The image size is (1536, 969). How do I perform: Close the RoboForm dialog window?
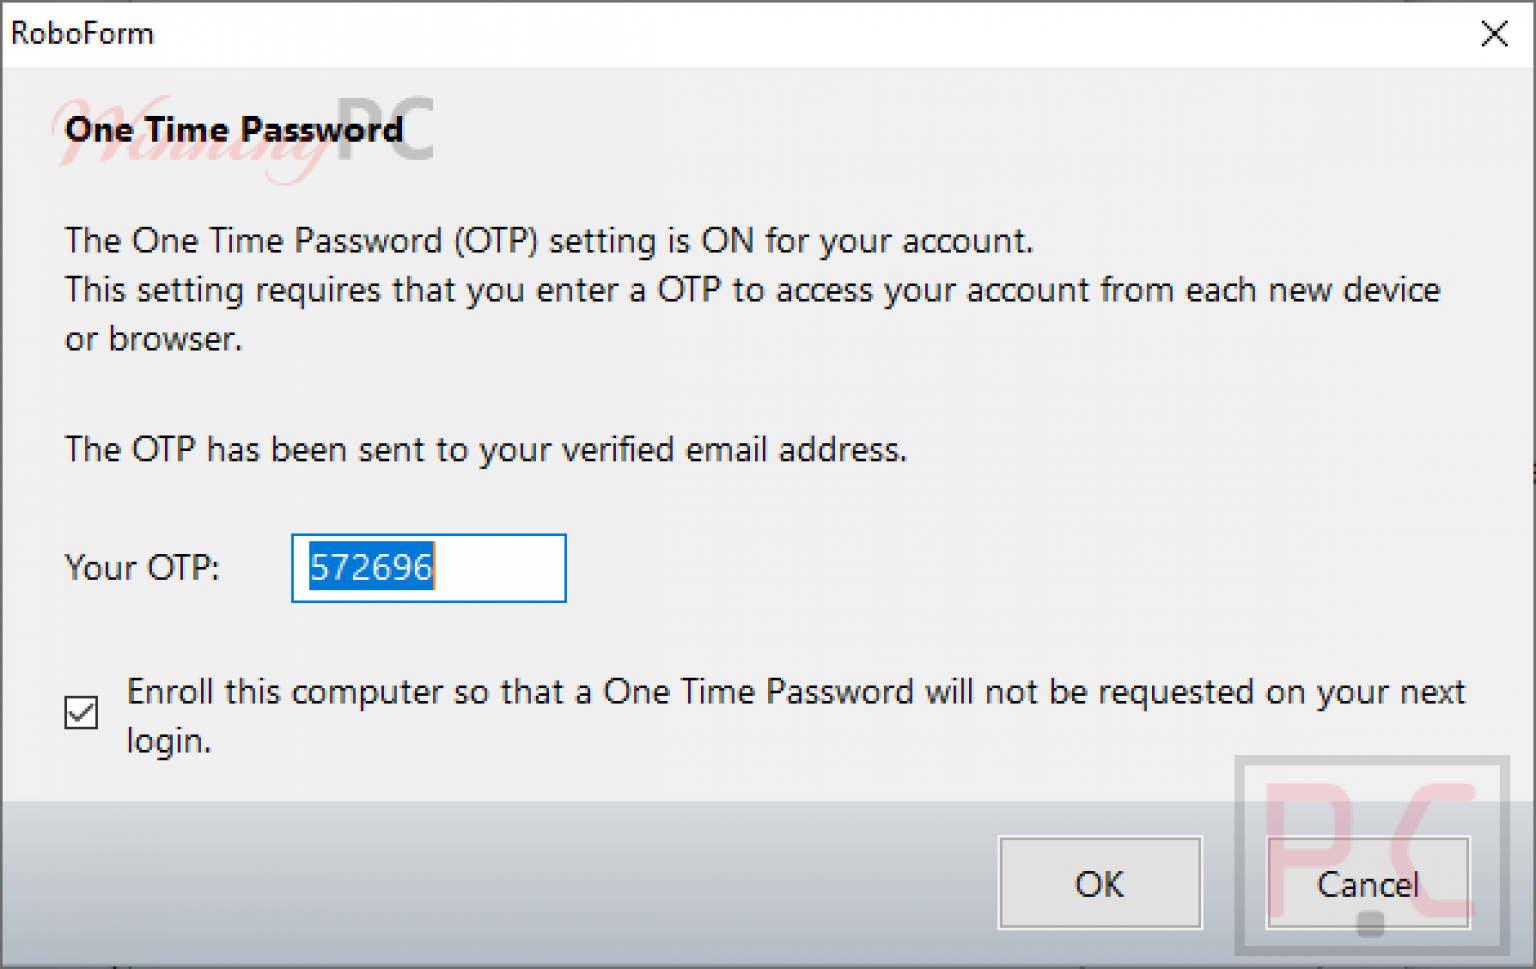1494,33
